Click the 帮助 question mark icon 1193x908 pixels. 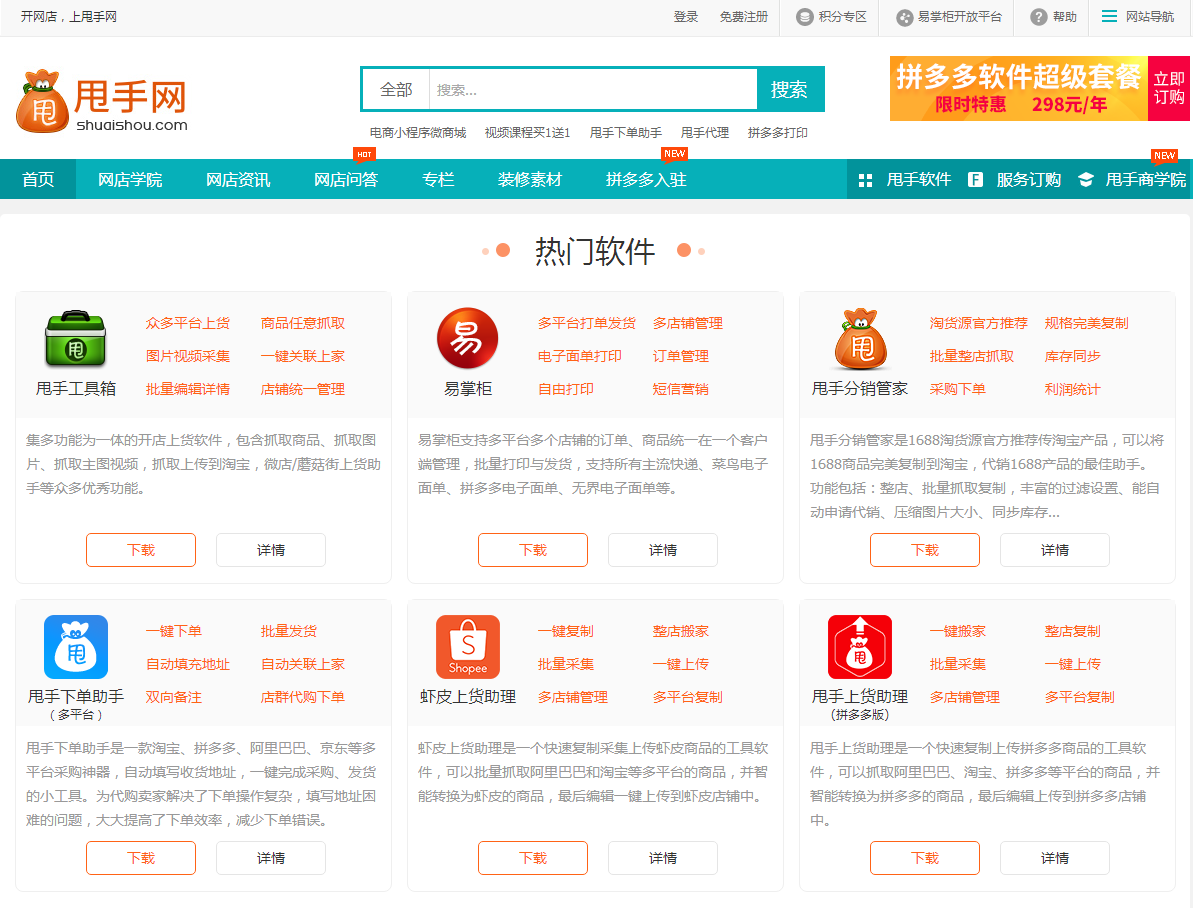point(1038,17)
